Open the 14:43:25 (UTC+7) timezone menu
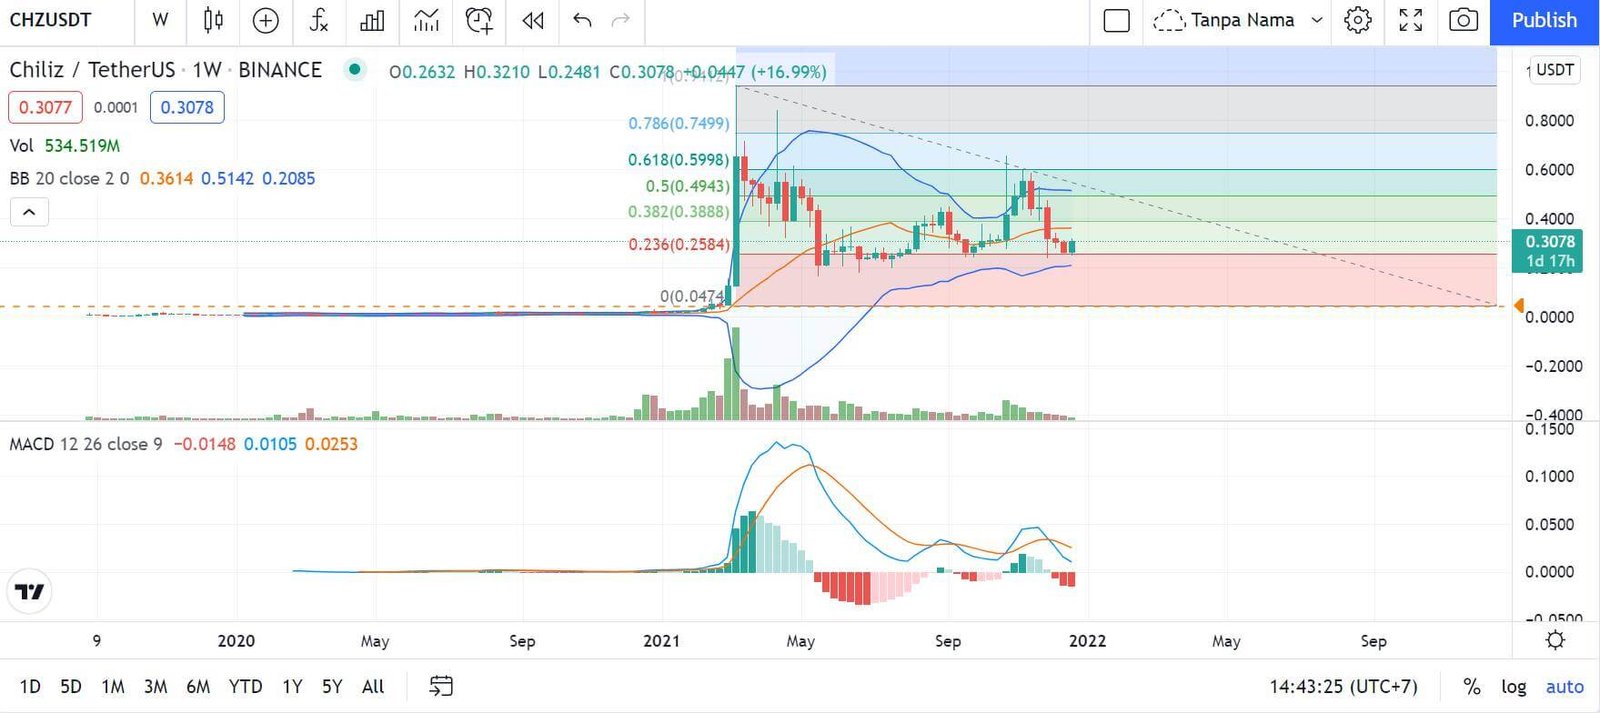1600x713 pixels. tap(1343, 687)
